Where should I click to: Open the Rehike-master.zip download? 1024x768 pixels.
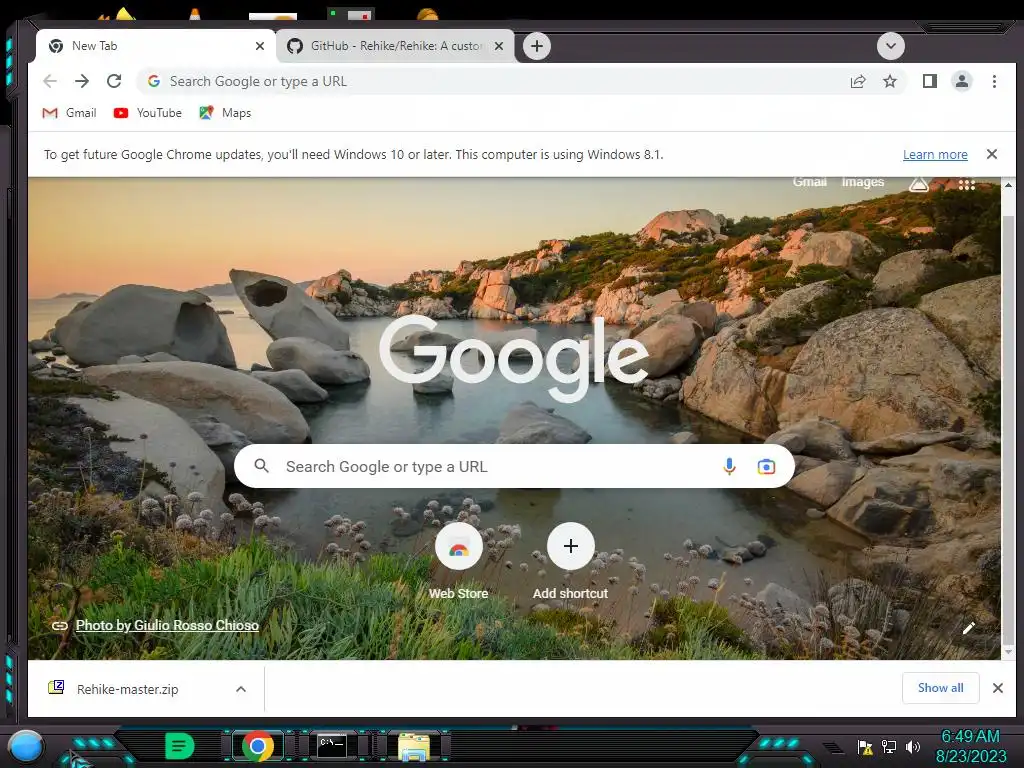pos(127,689)
